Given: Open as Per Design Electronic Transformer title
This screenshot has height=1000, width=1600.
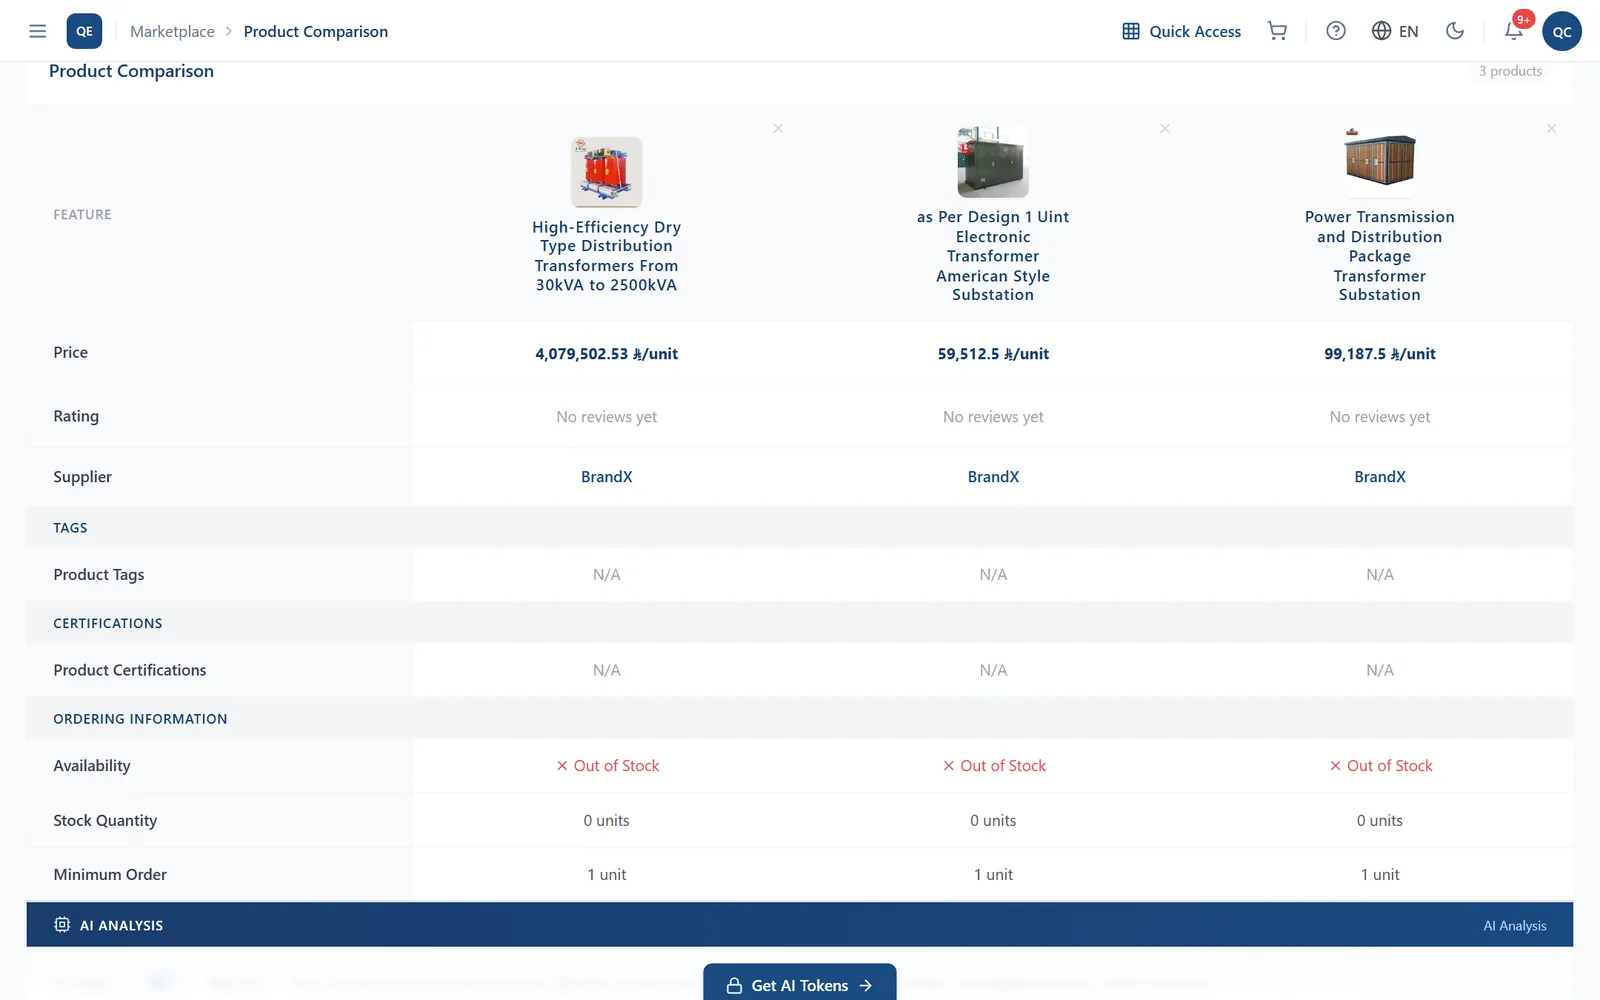Looking at the screenshot, I should tap(993, 256).
